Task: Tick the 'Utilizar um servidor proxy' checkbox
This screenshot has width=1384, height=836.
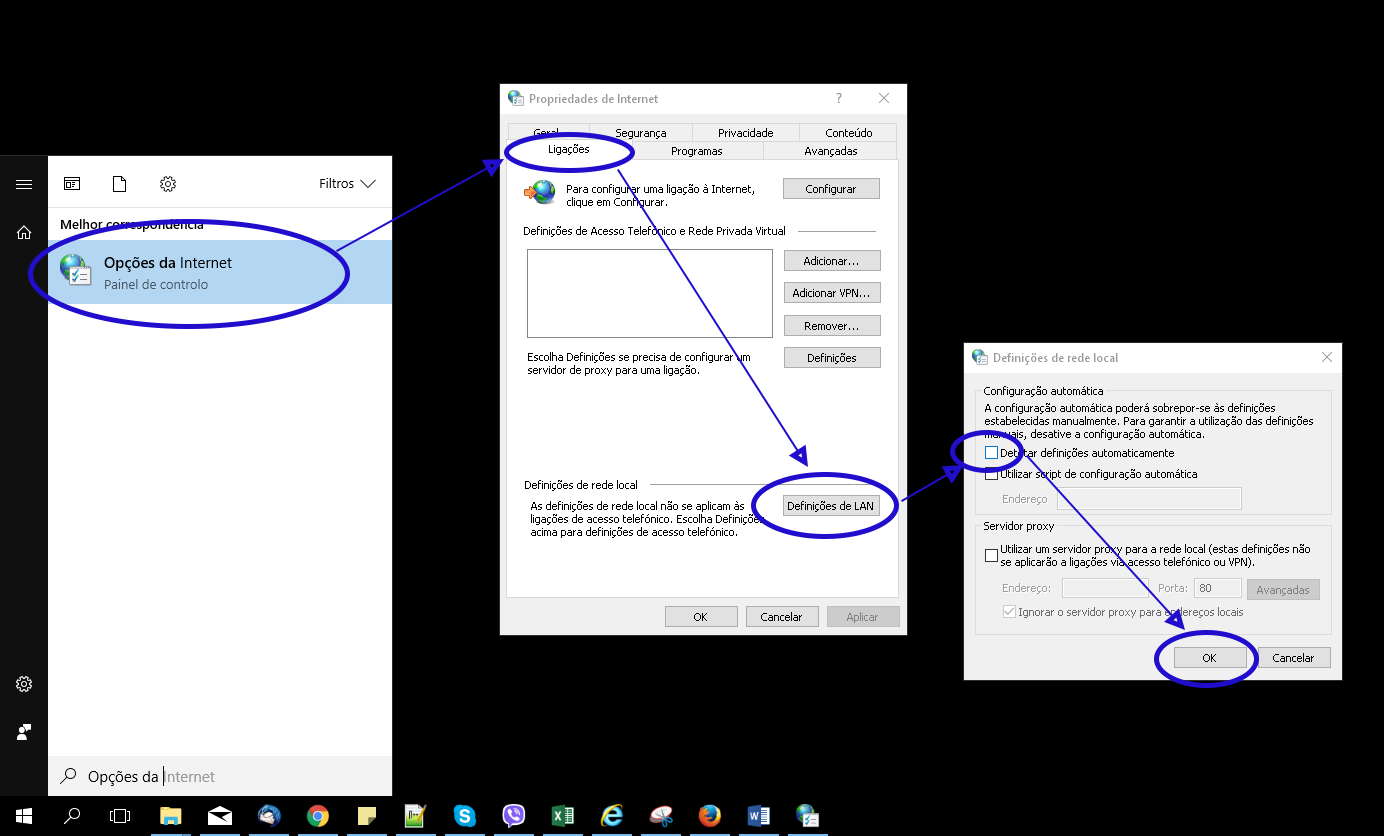Action: (x=991, y=555)
